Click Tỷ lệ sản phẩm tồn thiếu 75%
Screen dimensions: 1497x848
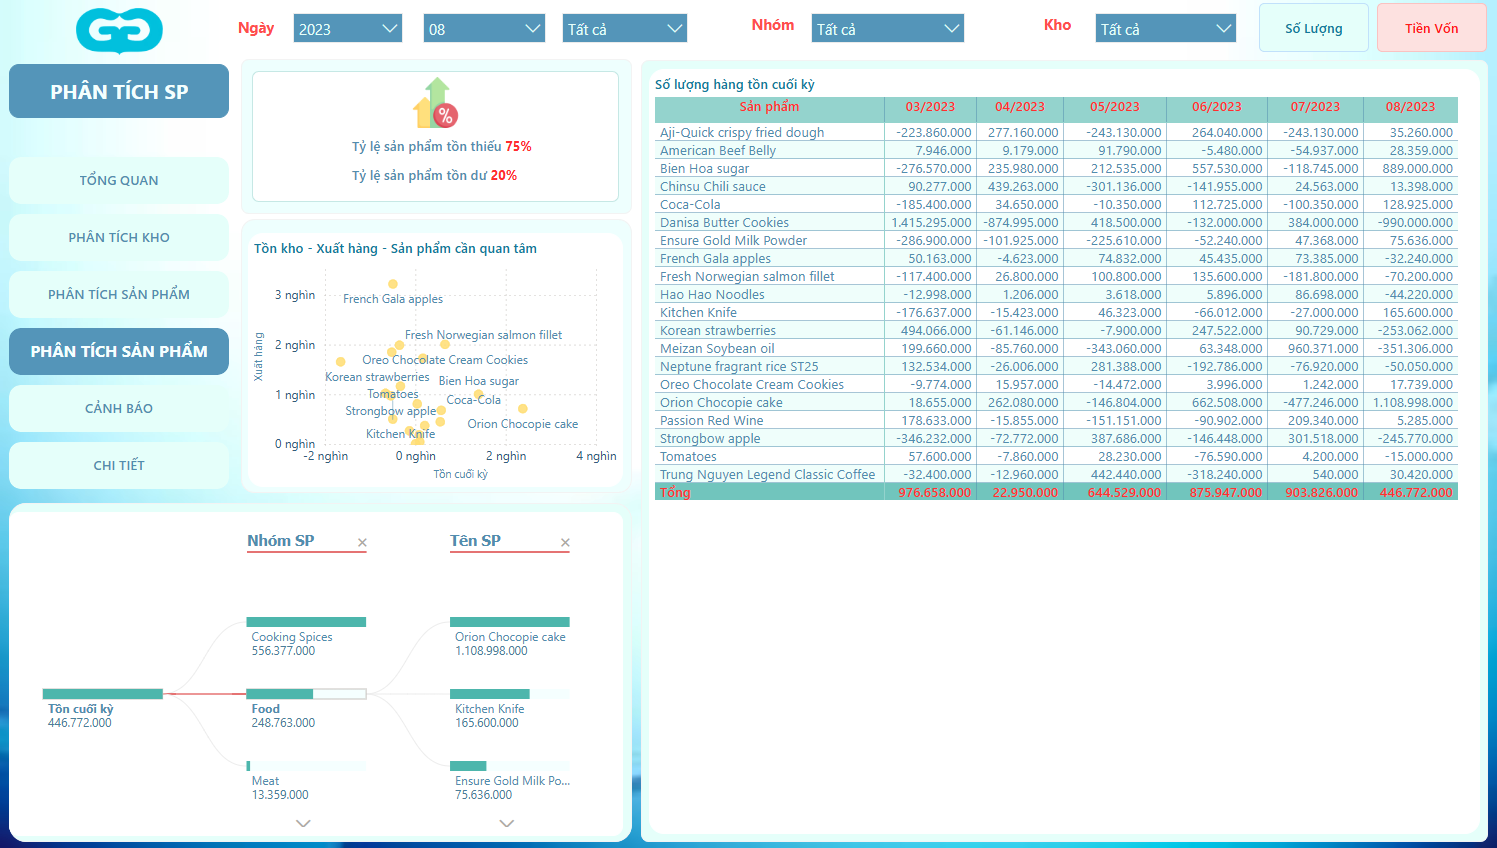(441, 146)
